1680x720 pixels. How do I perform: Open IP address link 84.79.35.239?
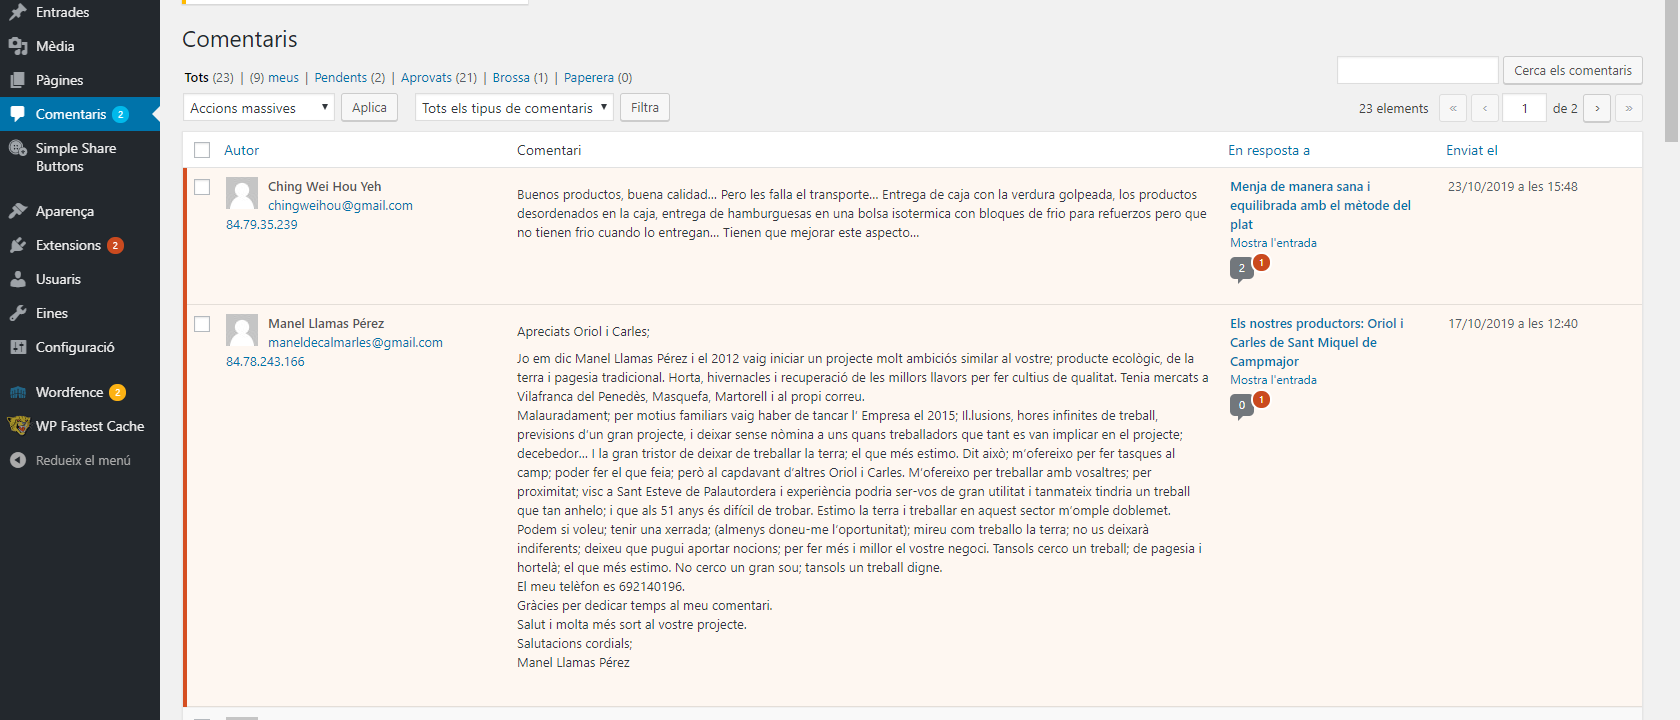pos(262,224)
